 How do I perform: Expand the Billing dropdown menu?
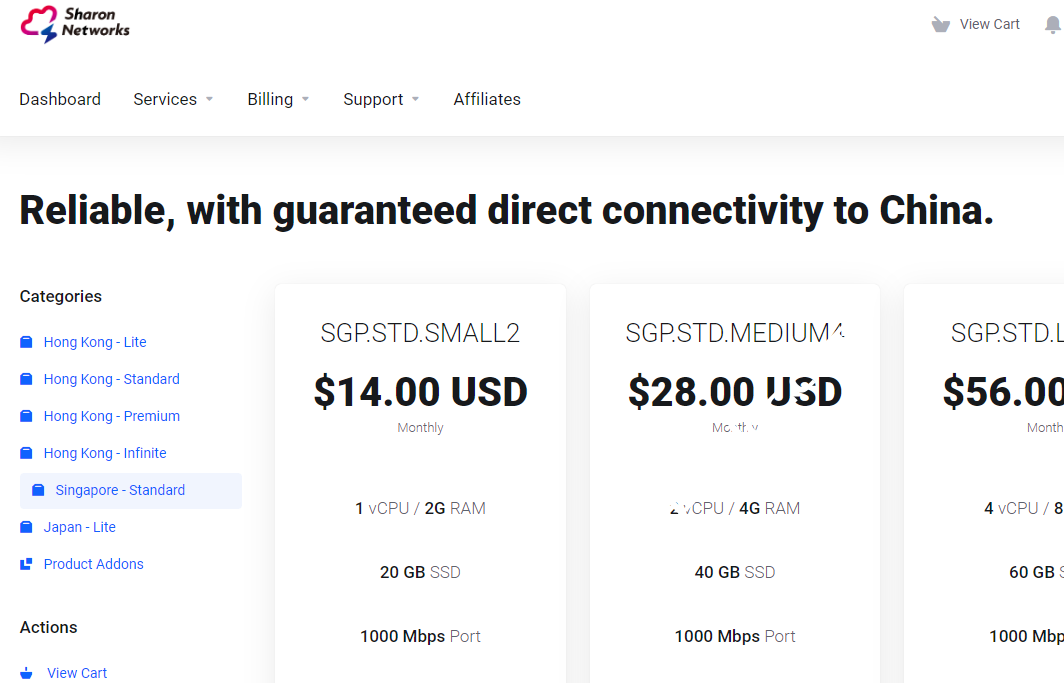[x=278, y=99]
